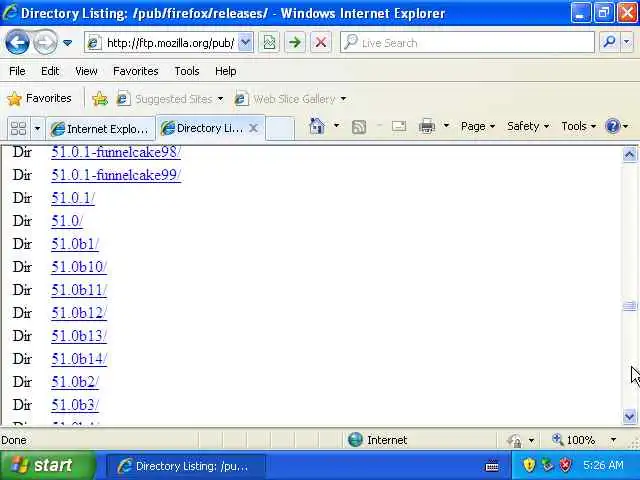Open the Tools menu in menu bar
This screenshot has width=640, height=480.
coord(187,71)
